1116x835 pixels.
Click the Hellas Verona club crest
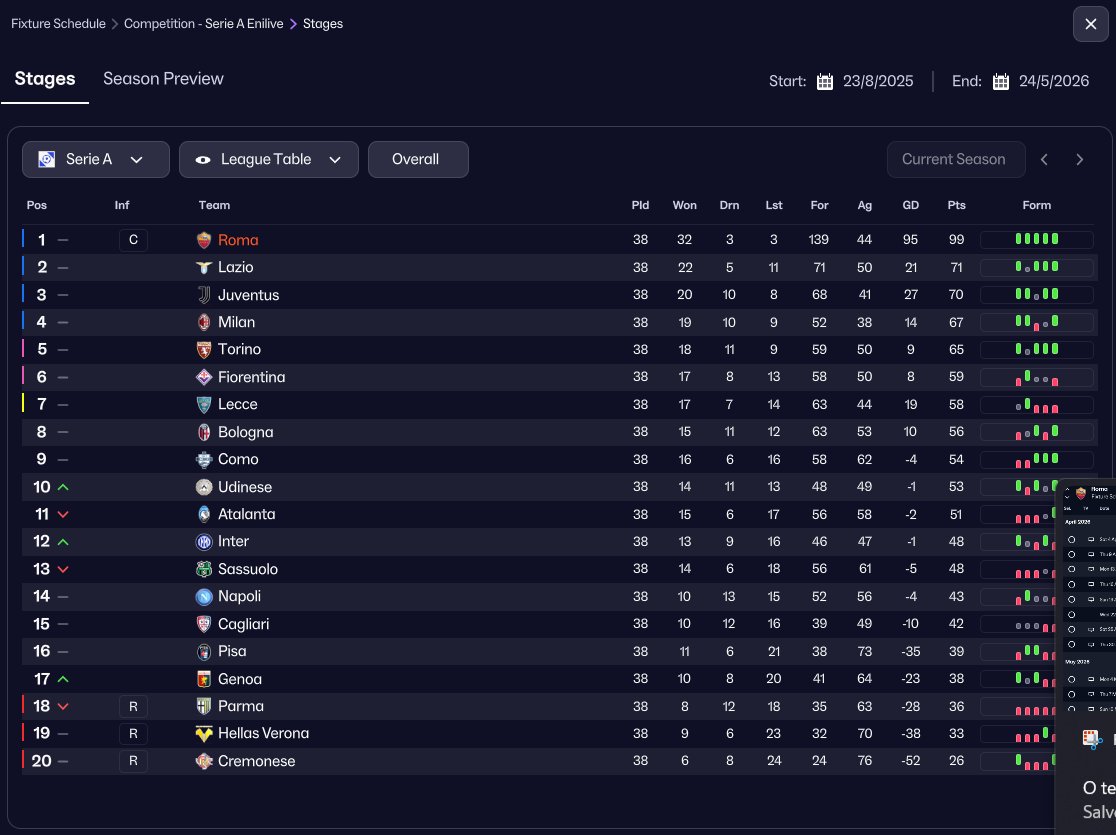tap(204, 733)
